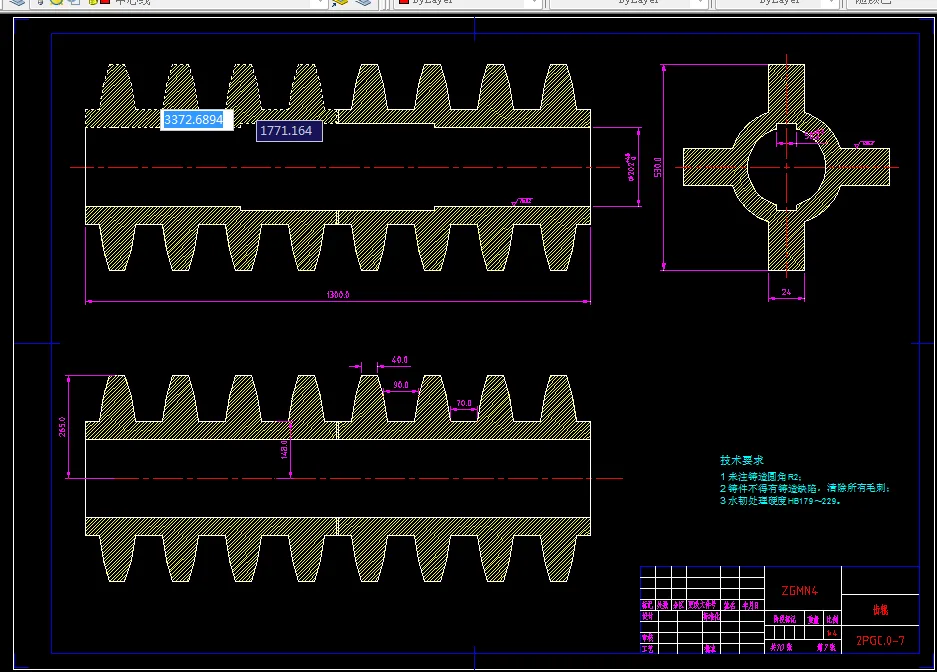Click the 标准化 label in title block
Screen dimensions: 937x672
pyautogui.click(x=711, y=616)
